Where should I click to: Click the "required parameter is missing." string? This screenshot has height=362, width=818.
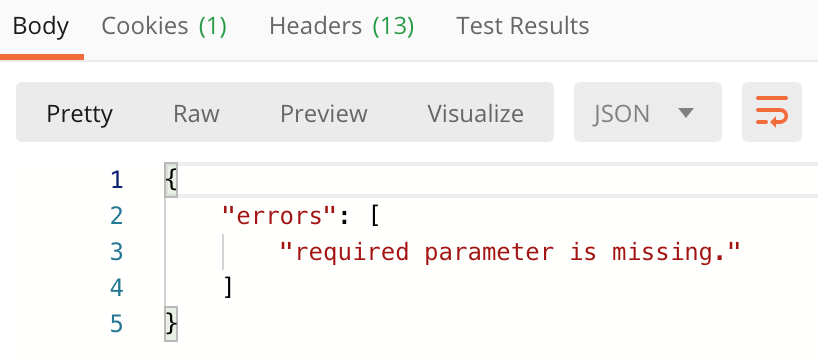[x=510, y=252]
